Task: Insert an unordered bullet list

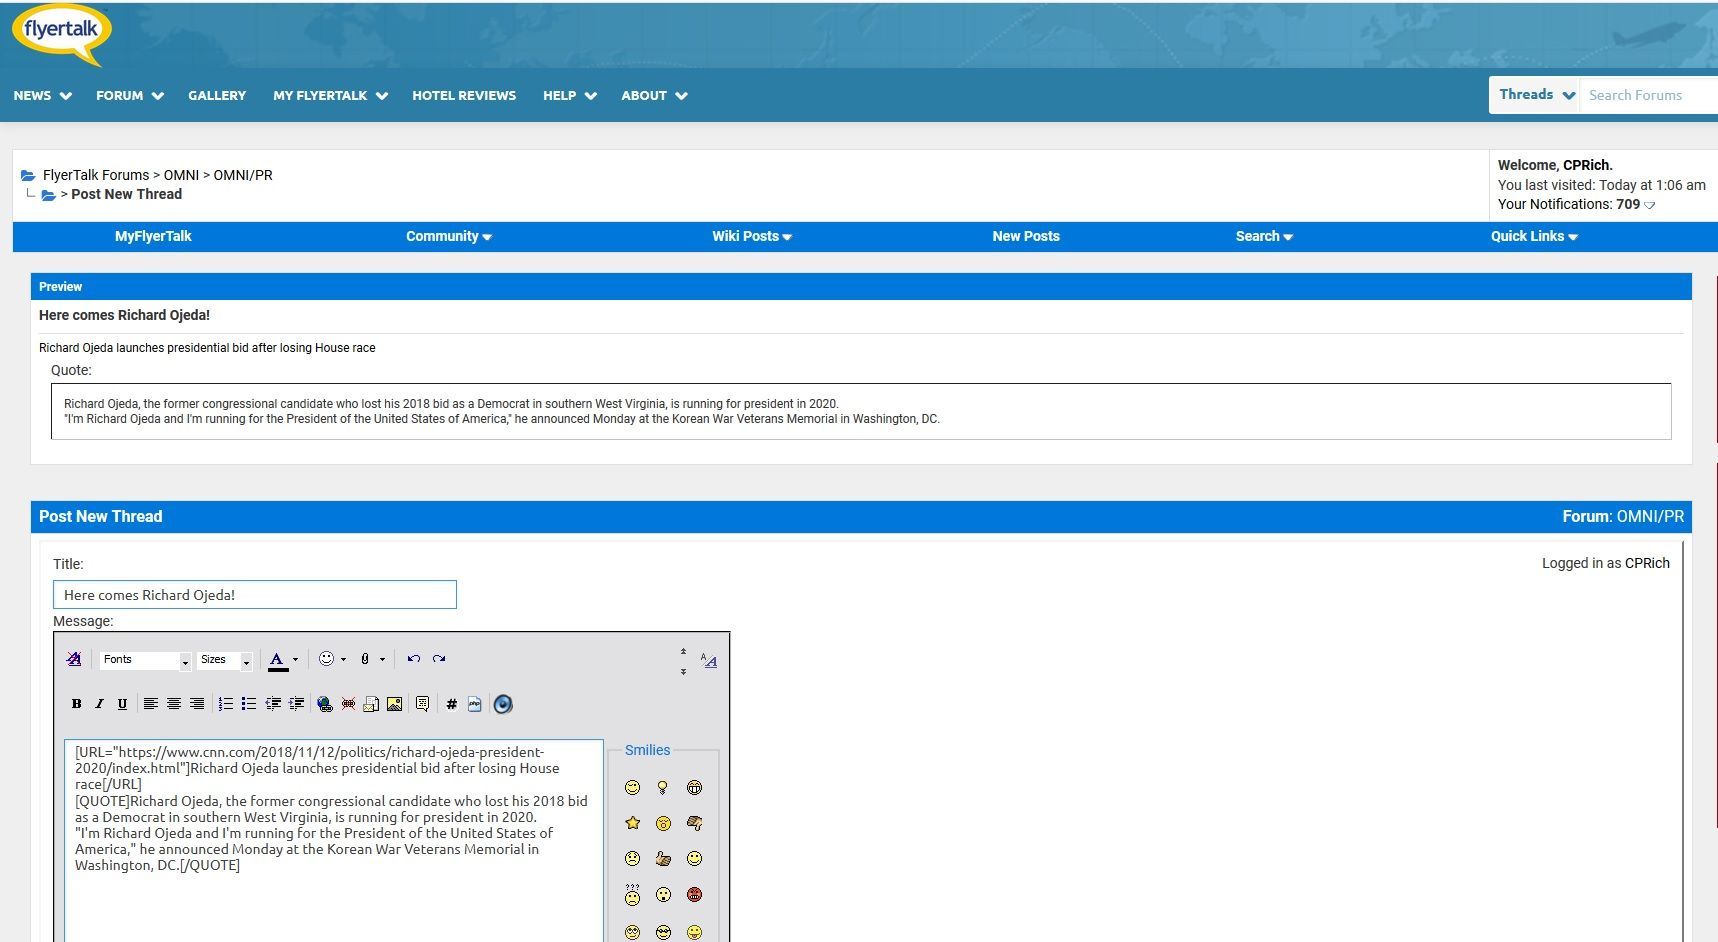Action: [x=249, y=704]
